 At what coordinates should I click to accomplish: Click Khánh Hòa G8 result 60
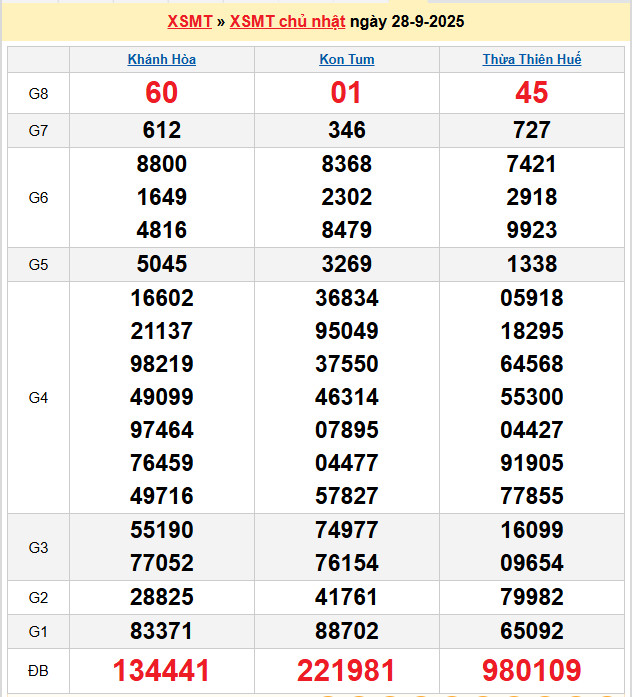162,93
